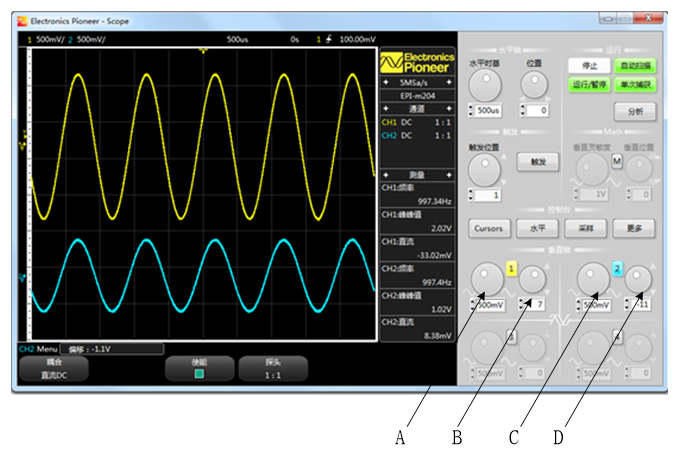Viewport: 685px width, 455px height.
Task: Click the CH1 frequency reading 997.34Hz
Action: click(434, 201)
